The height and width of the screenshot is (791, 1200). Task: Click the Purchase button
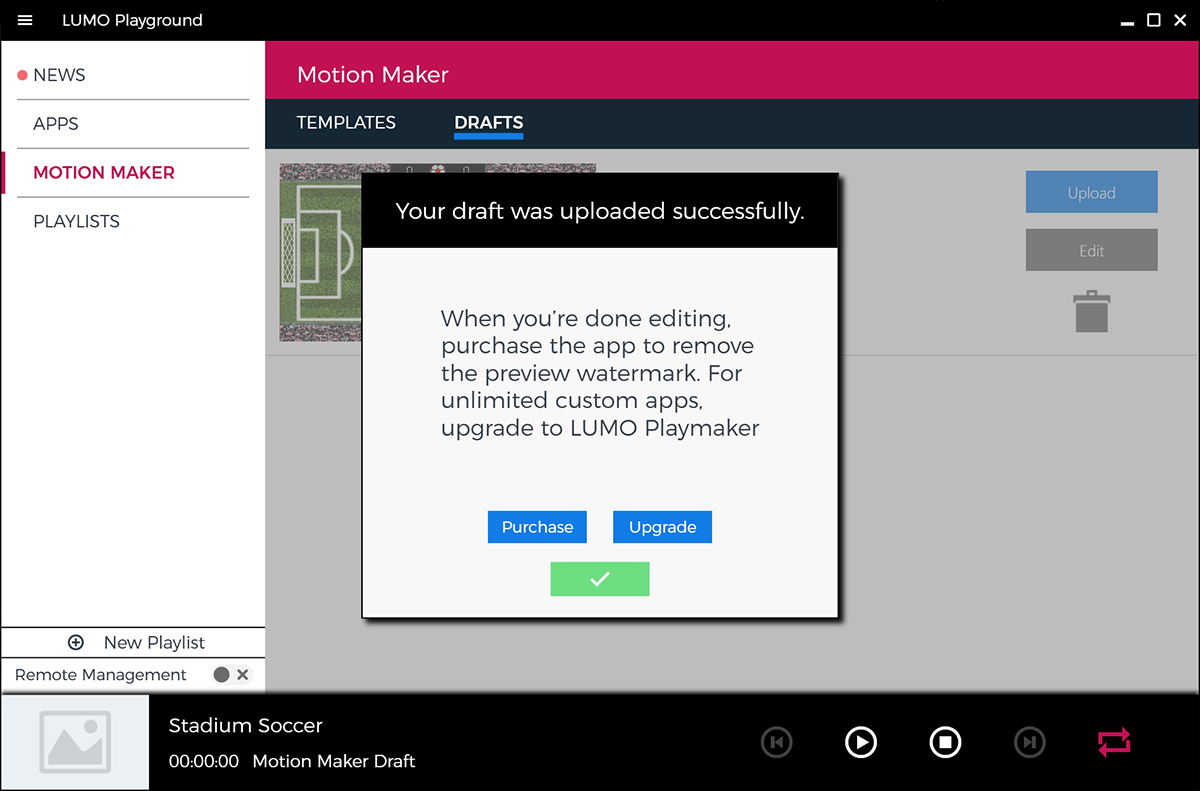click(x=537, y=527)
